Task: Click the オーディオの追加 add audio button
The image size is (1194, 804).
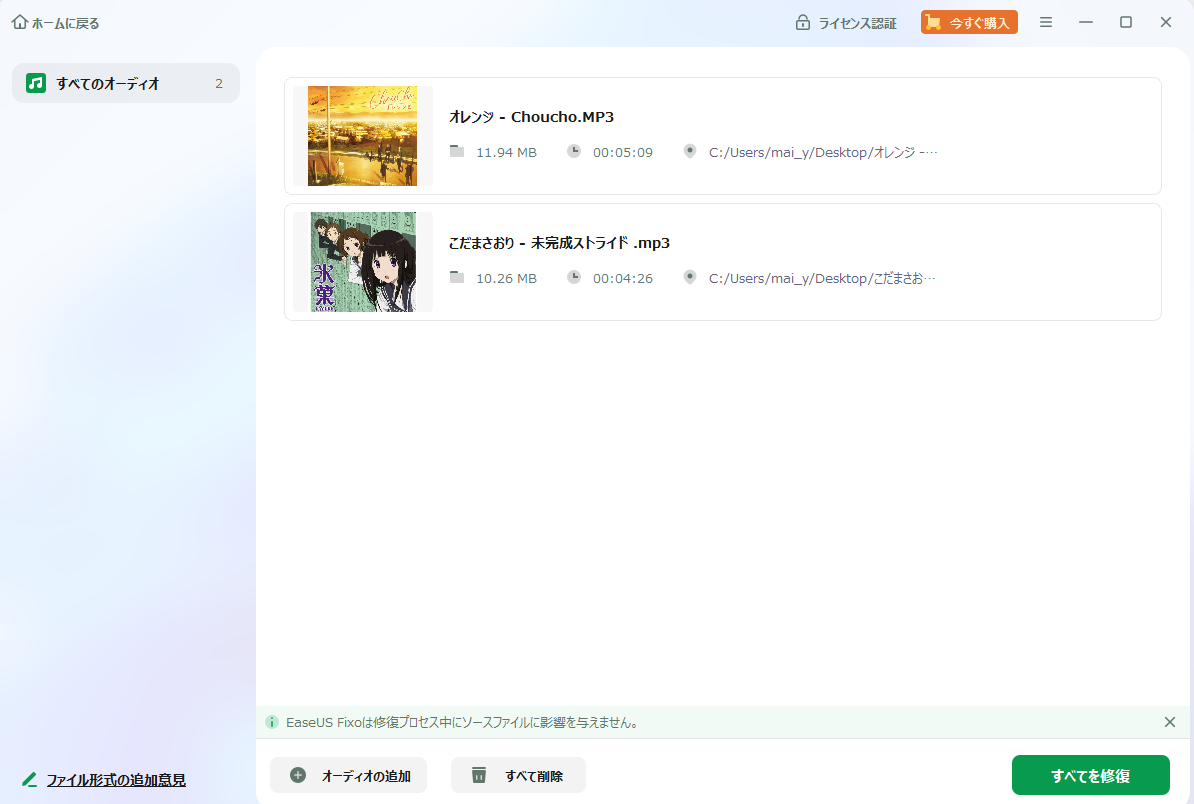Action: [348, 775]
